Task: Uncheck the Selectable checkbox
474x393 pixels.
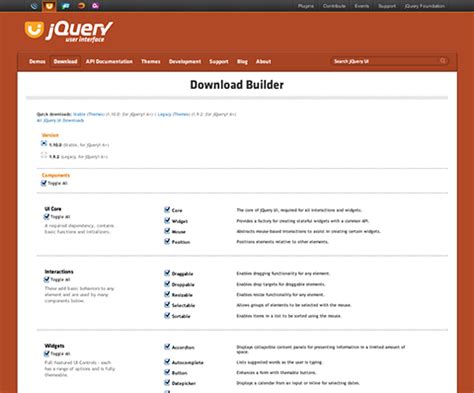Action: tap(167, 305)
